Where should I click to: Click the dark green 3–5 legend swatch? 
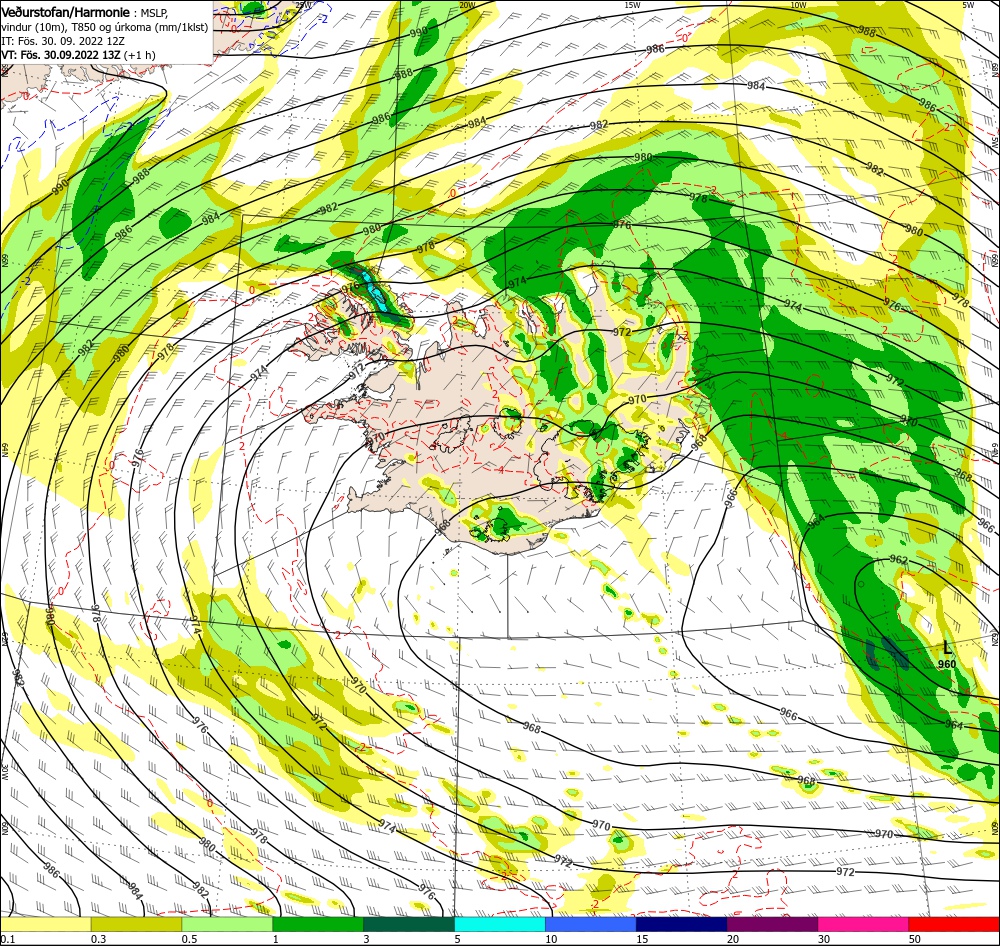[409, 924]
